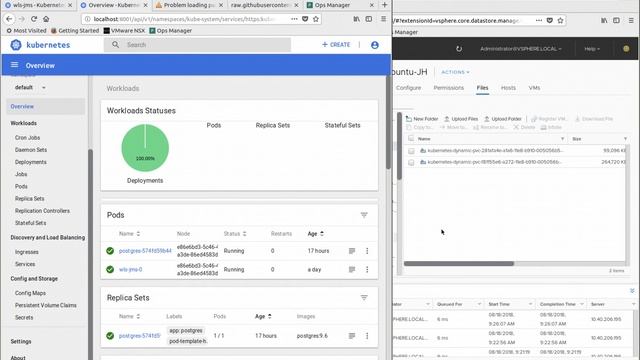Viewport: 640px width, 360px height.
Task: Click the dashboard main content vertical scrollbar
Action: point(389,122)
